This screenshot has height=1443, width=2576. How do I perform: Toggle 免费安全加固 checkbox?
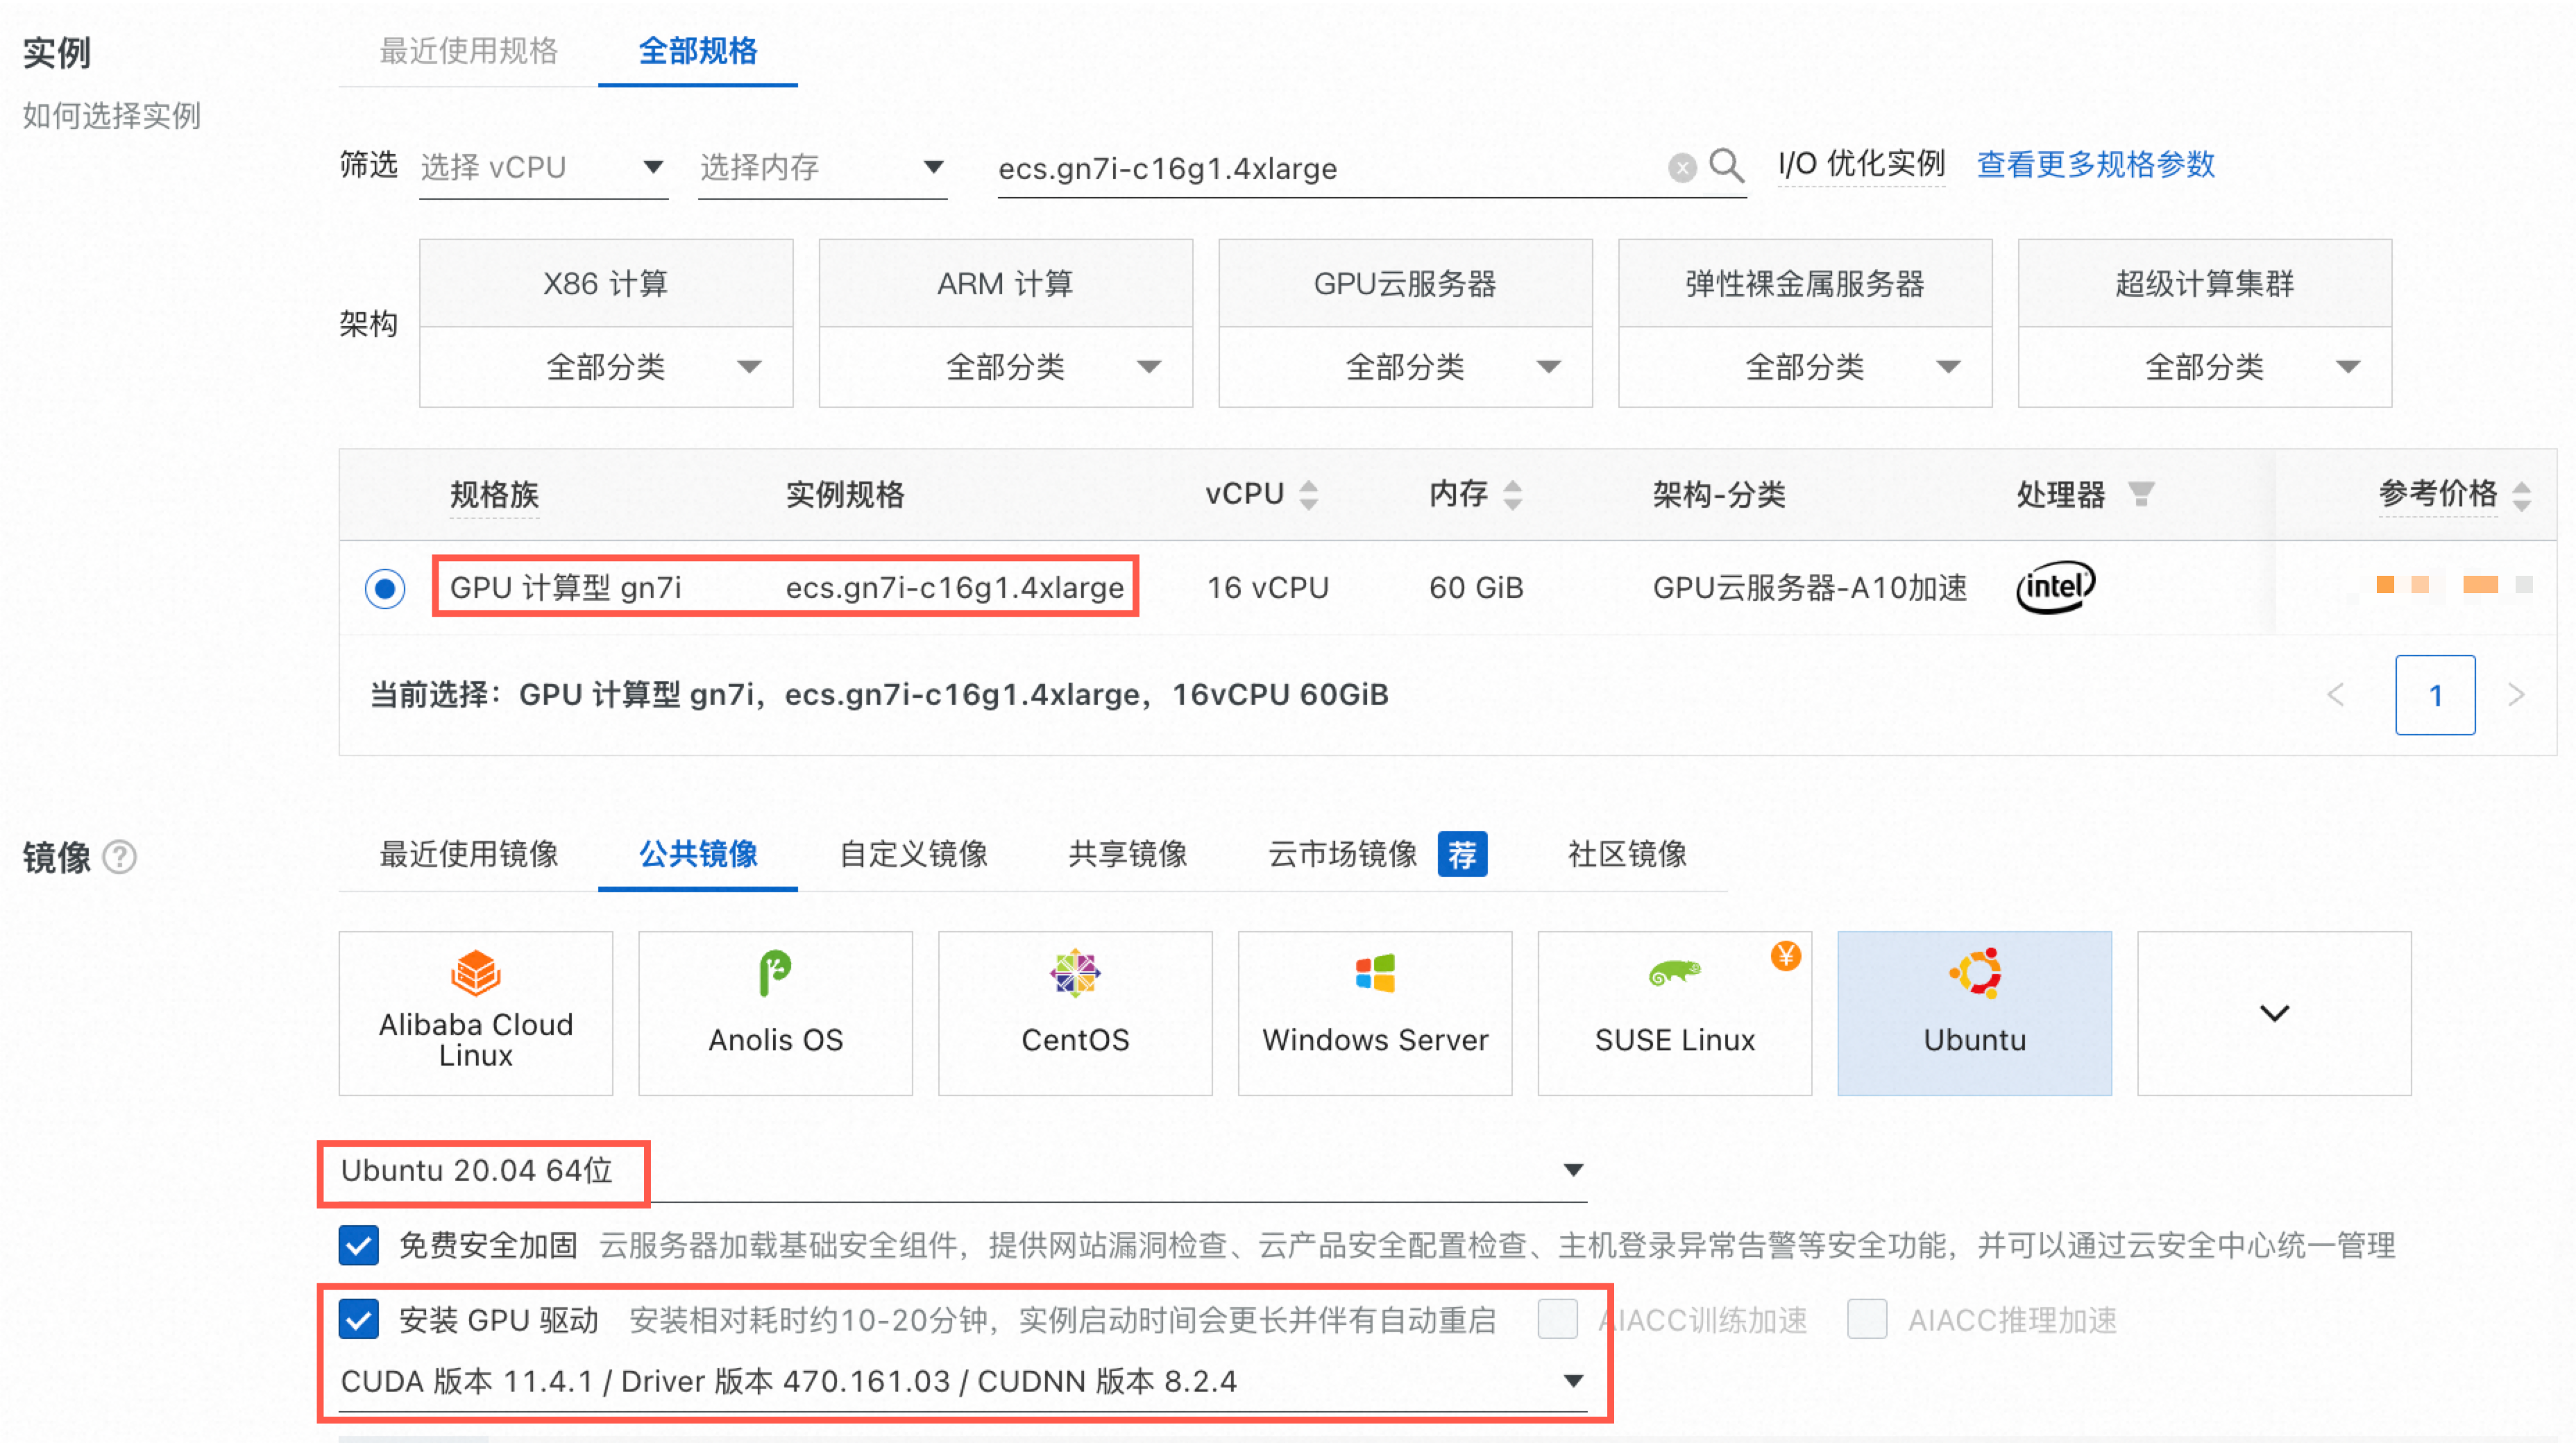[x=359, y=1245]
